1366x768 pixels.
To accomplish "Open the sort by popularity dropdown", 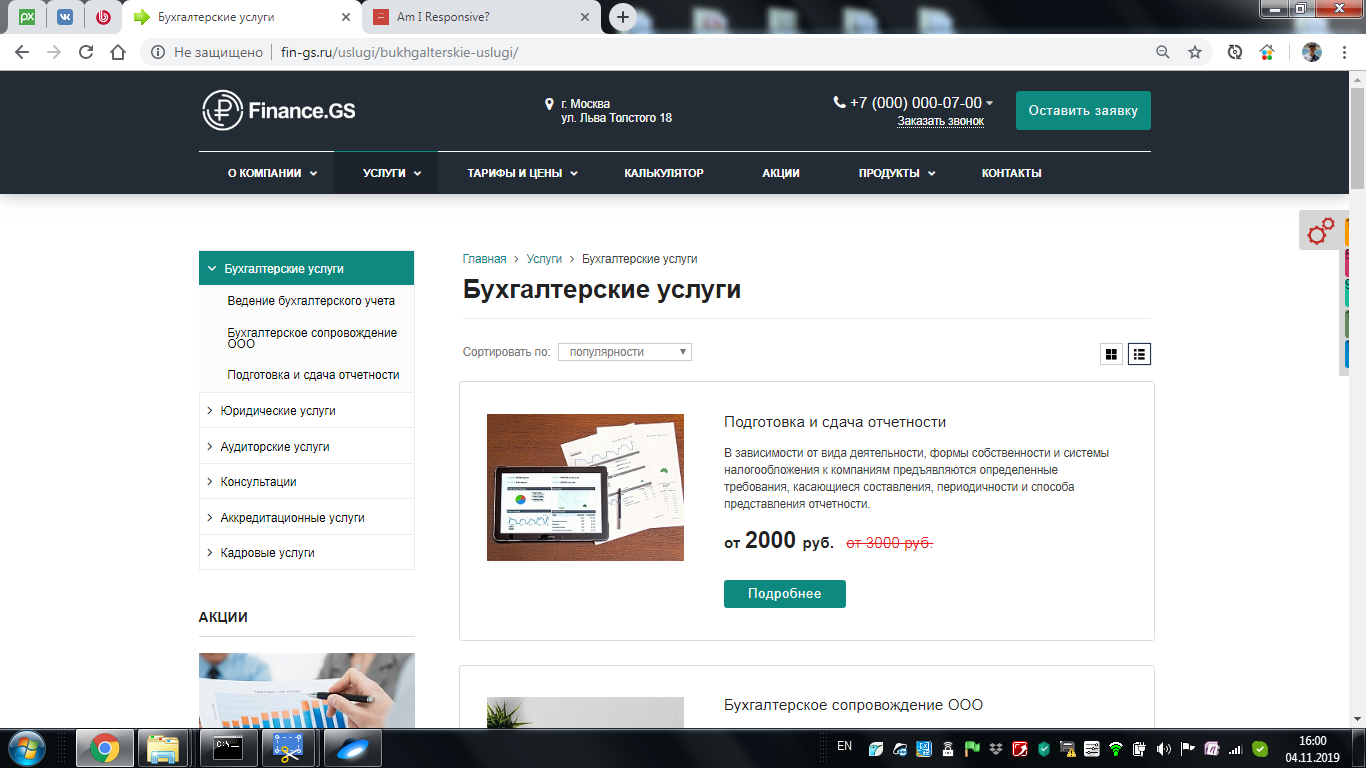I will pos(625,352).
